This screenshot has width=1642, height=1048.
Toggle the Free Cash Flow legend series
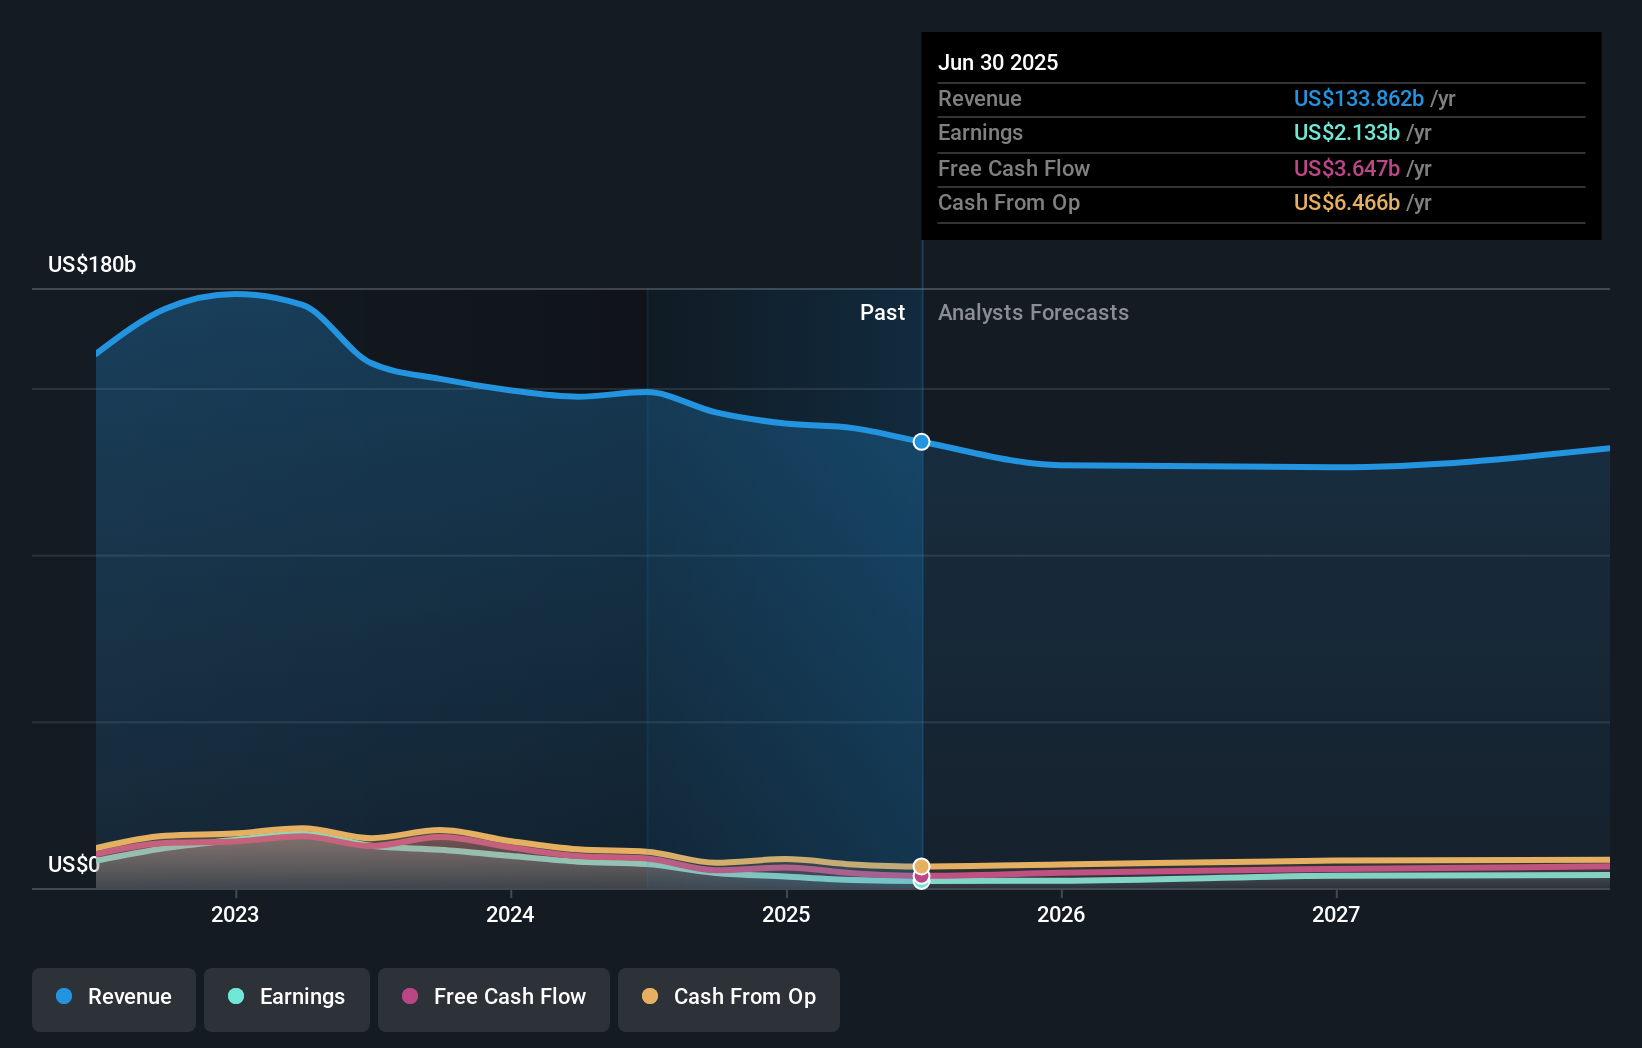coord(494,998)
